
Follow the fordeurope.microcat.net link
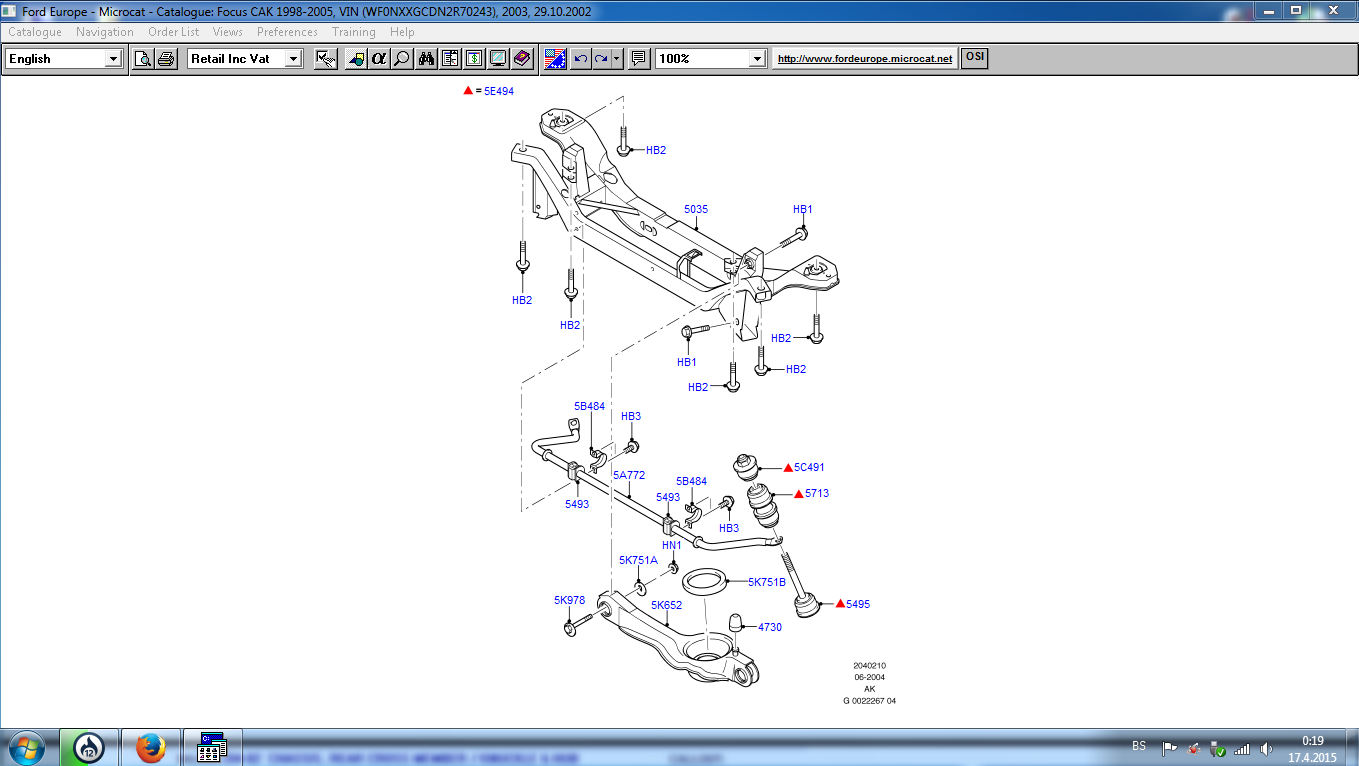(x=865, y=59)
